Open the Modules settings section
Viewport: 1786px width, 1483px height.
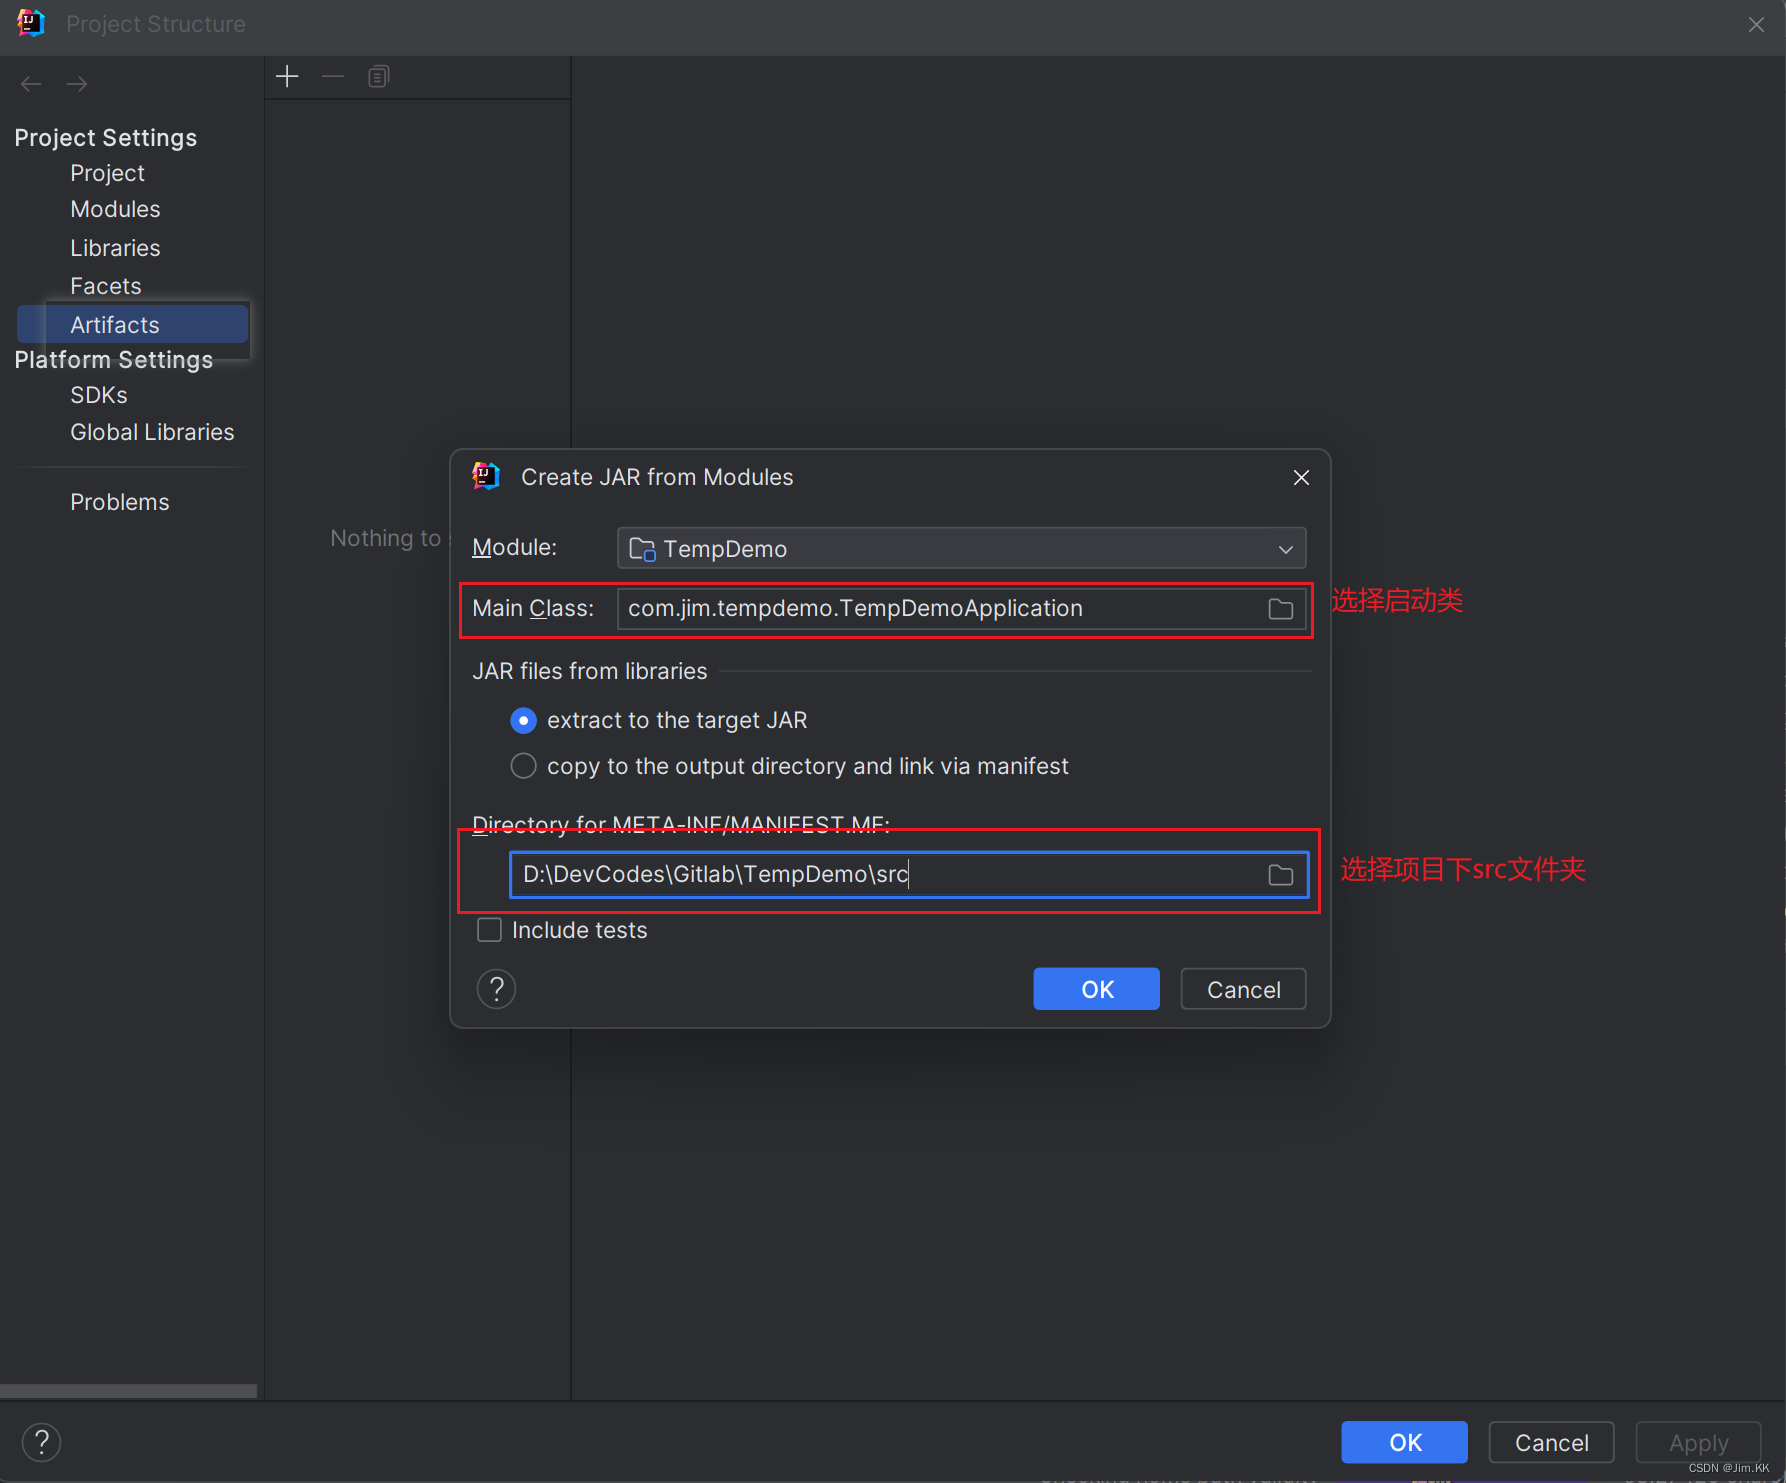point(115,209)
